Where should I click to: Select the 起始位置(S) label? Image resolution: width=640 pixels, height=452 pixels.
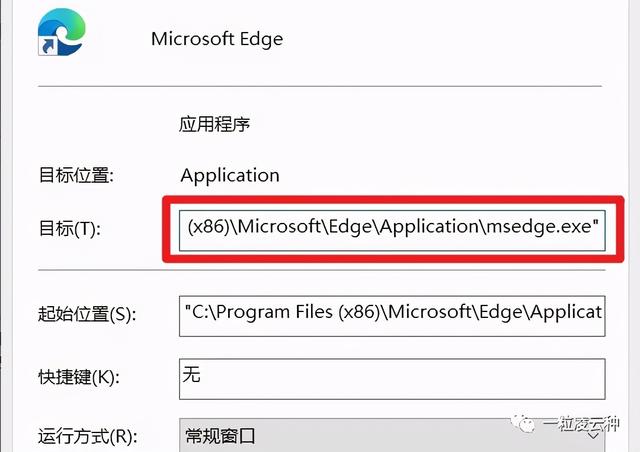[86, 314]
